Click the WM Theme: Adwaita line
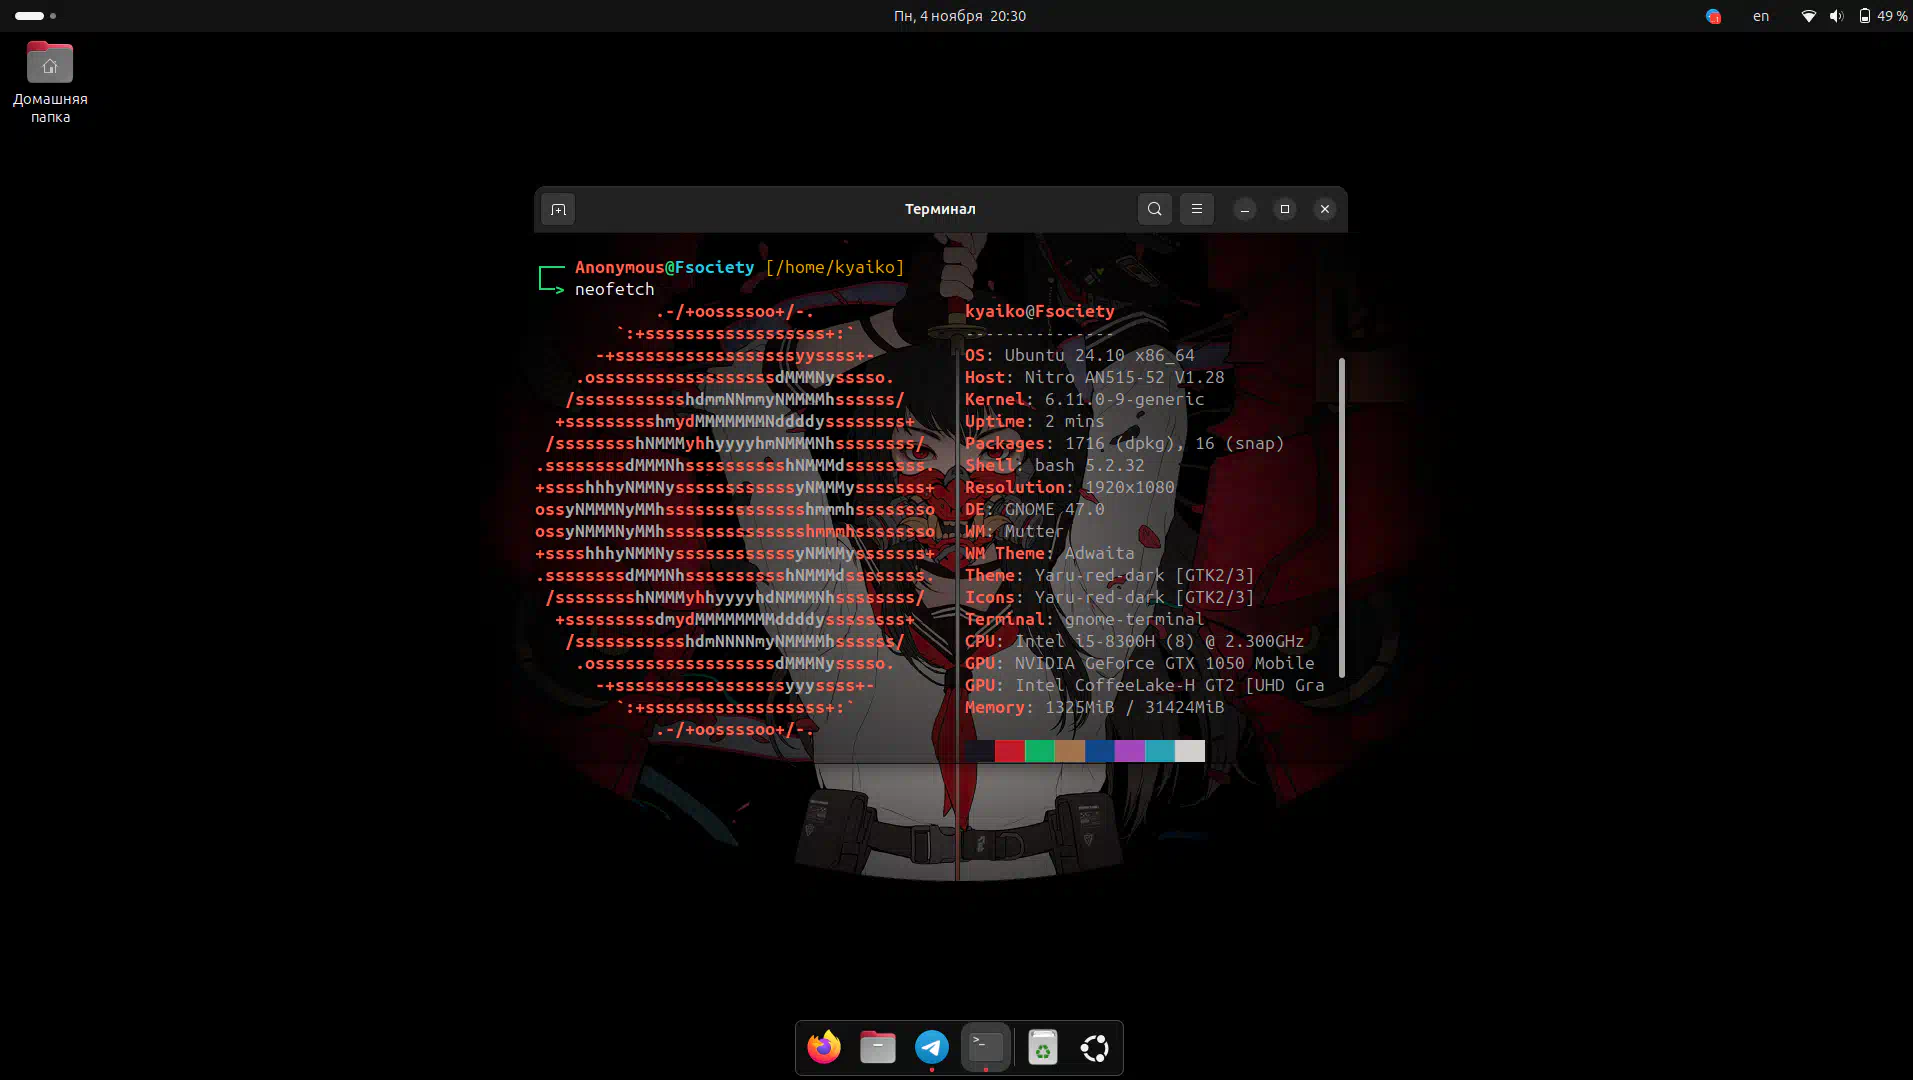This screenshot has height=1080, width=1913. (1049, 553)
